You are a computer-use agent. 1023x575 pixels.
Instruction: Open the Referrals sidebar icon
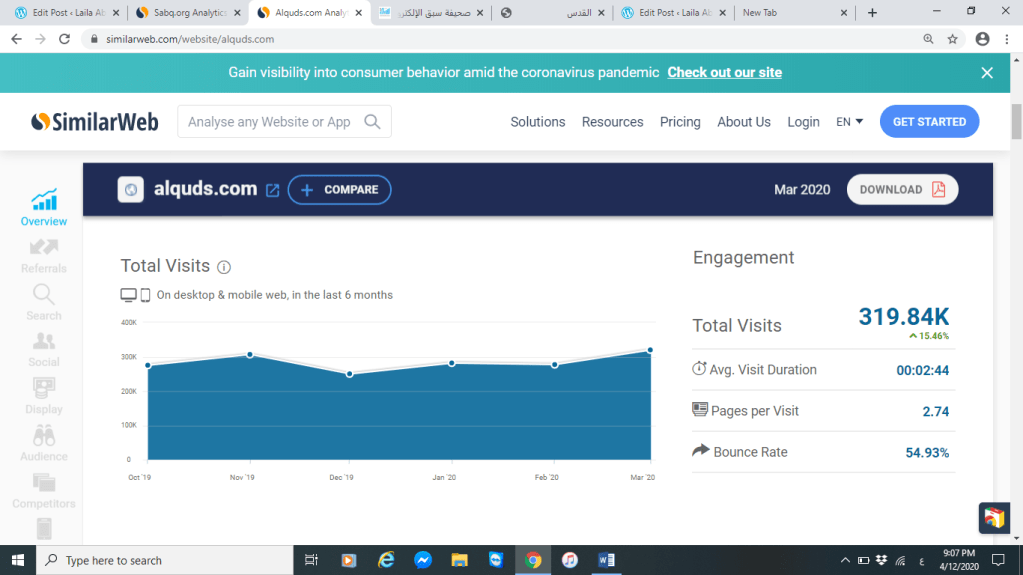point(44,247)
